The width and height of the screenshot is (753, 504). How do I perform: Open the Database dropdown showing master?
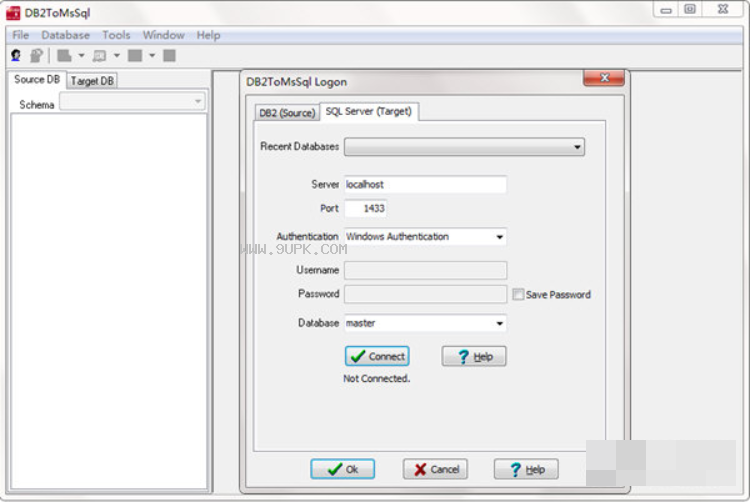point(499,323)
